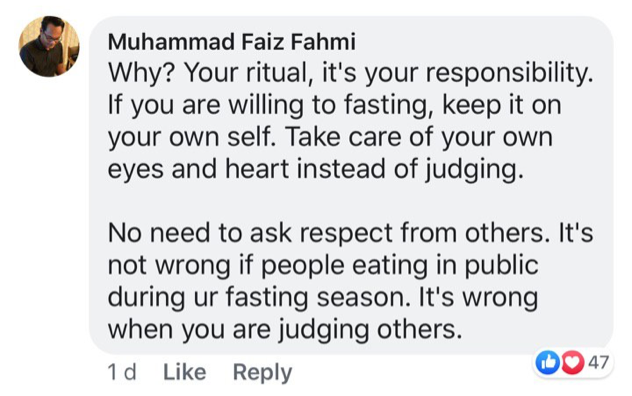632x396 pixels.
Task: Like this comment
Action: pyautogui.click(x=185, y=372)
